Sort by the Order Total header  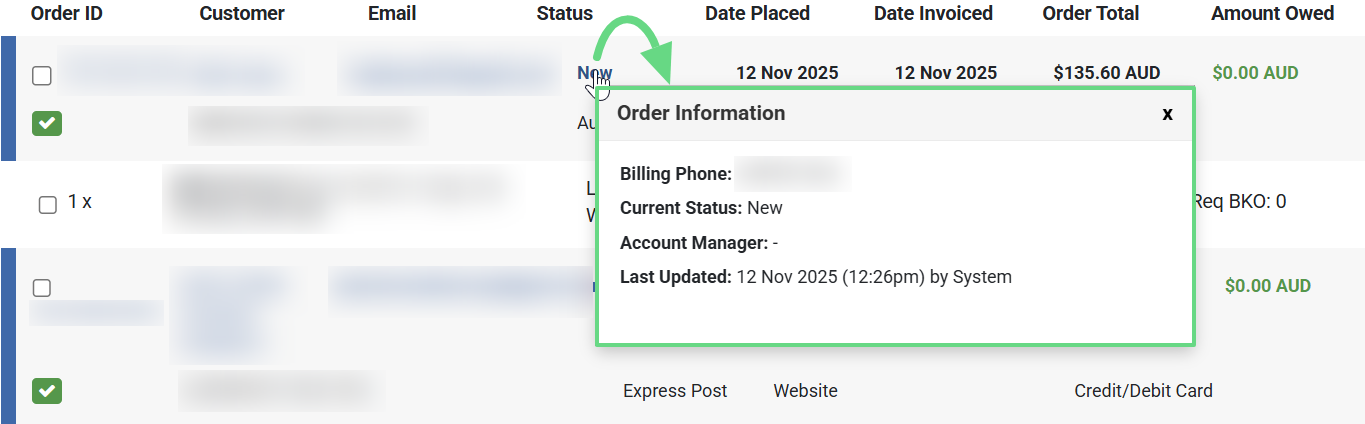1090,14
